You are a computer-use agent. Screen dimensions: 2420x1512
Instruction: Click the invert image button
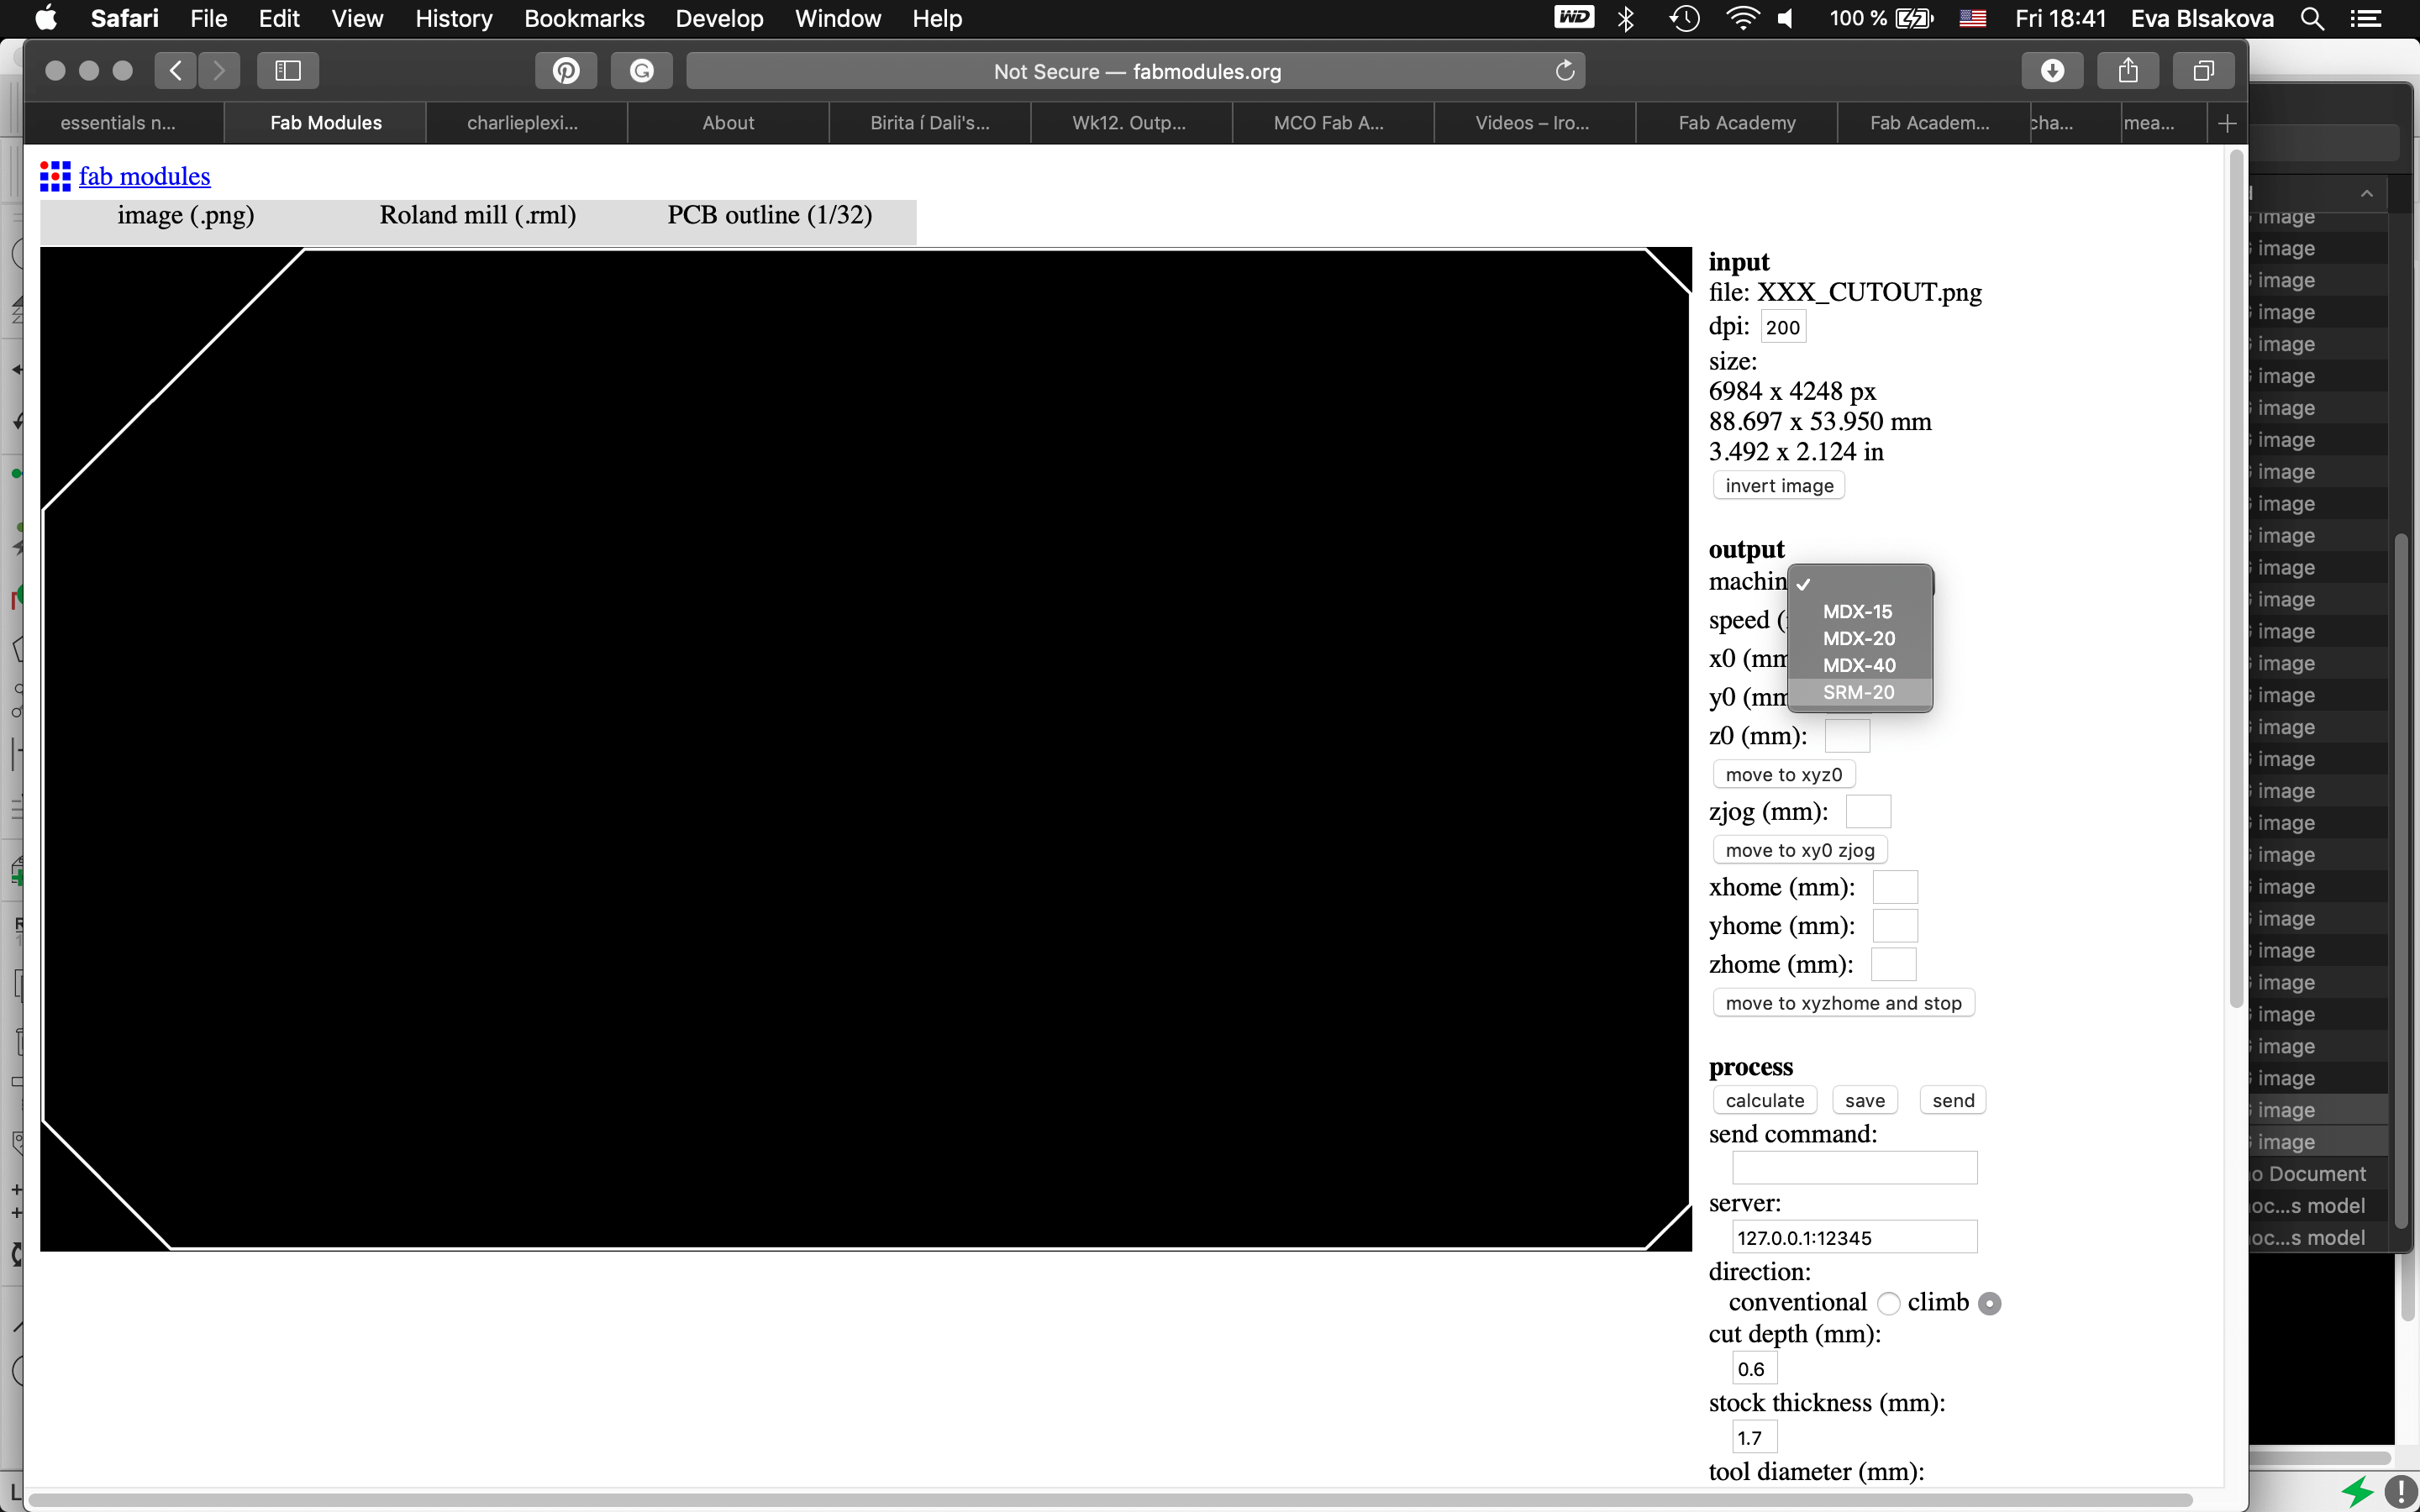point(1779,486)
